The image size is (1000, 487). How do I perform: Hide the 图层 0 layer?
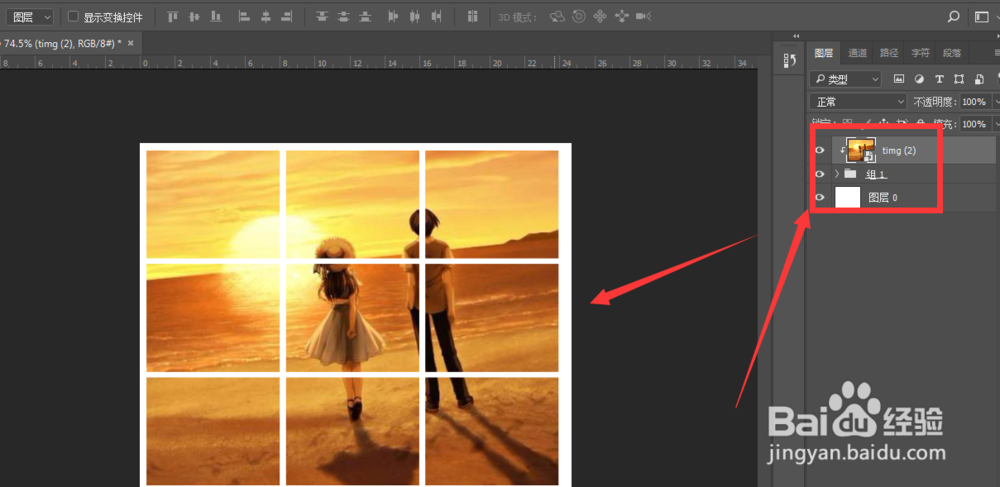(x=820, y=198)
